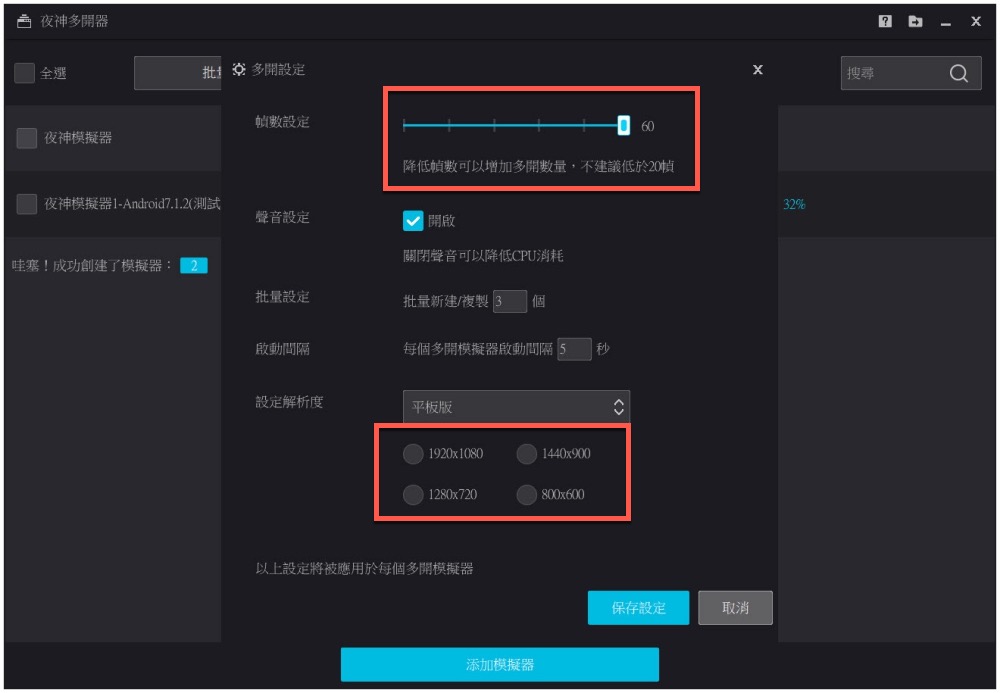Click the 夜神多開器 app logo icon

[24, 22]
